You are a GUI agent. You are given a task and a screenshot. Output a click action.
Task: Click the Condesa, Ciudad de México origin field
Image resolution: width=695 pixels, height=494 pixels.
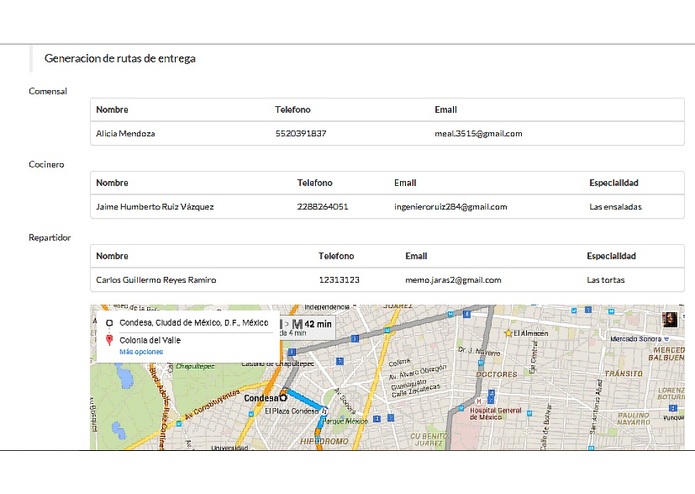(x=194, y=323)
